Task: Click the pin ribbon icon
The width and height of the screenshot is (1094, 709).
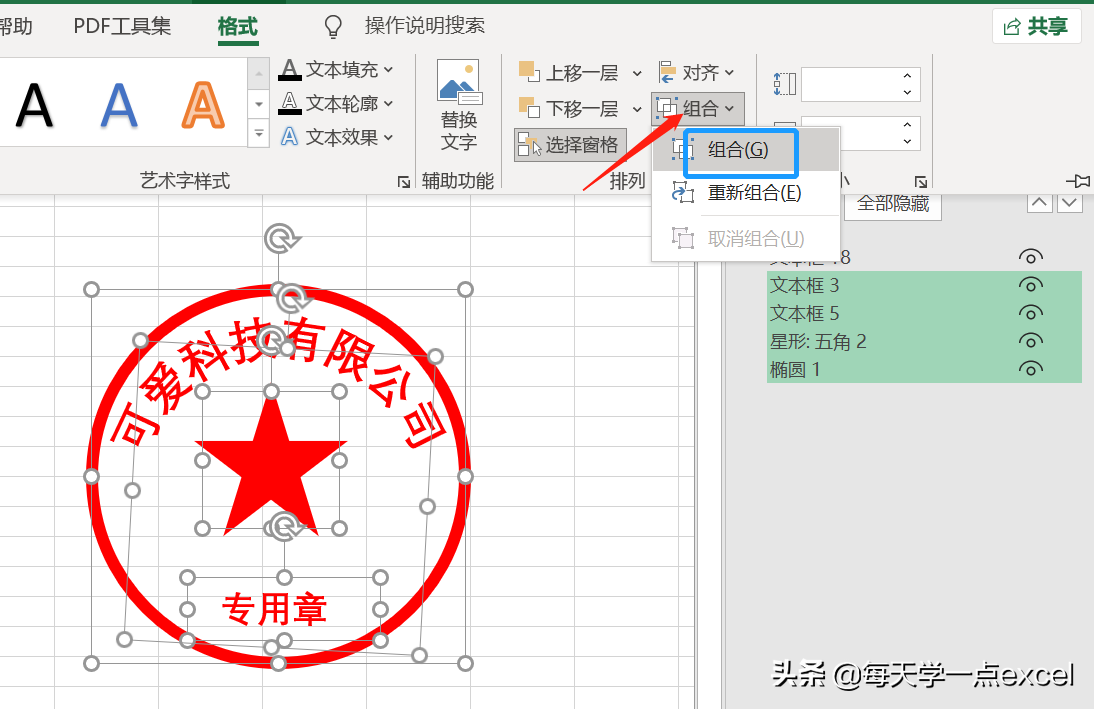Action: (1079, 181)
